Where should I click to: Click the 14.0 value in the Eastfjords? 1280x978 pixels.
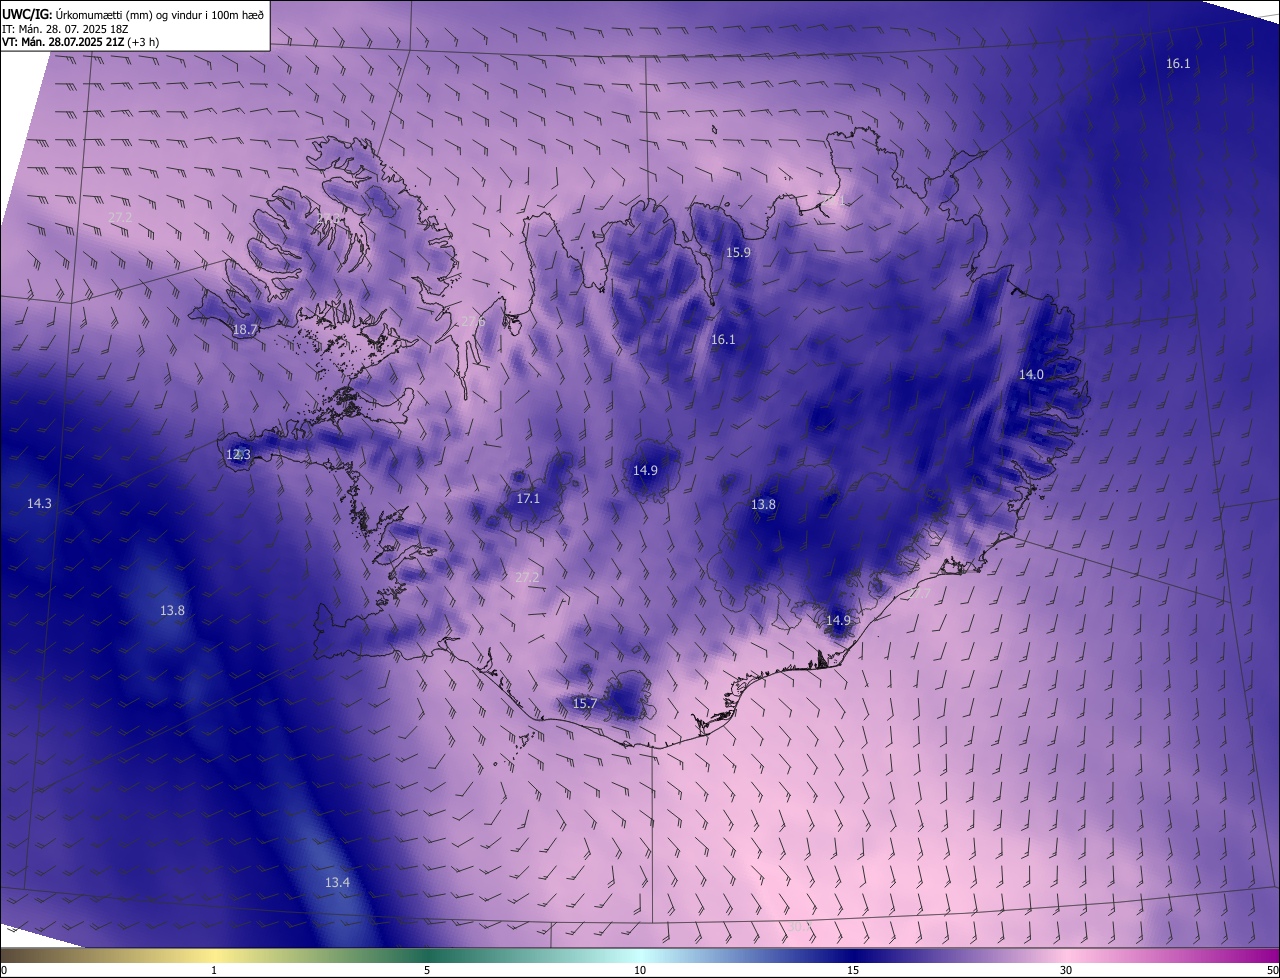pos(1031,374)
